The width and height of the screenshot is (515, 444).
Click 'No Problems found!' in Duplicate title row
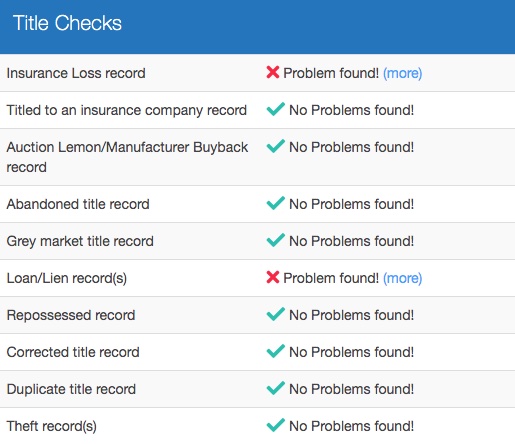pos(352,389)
